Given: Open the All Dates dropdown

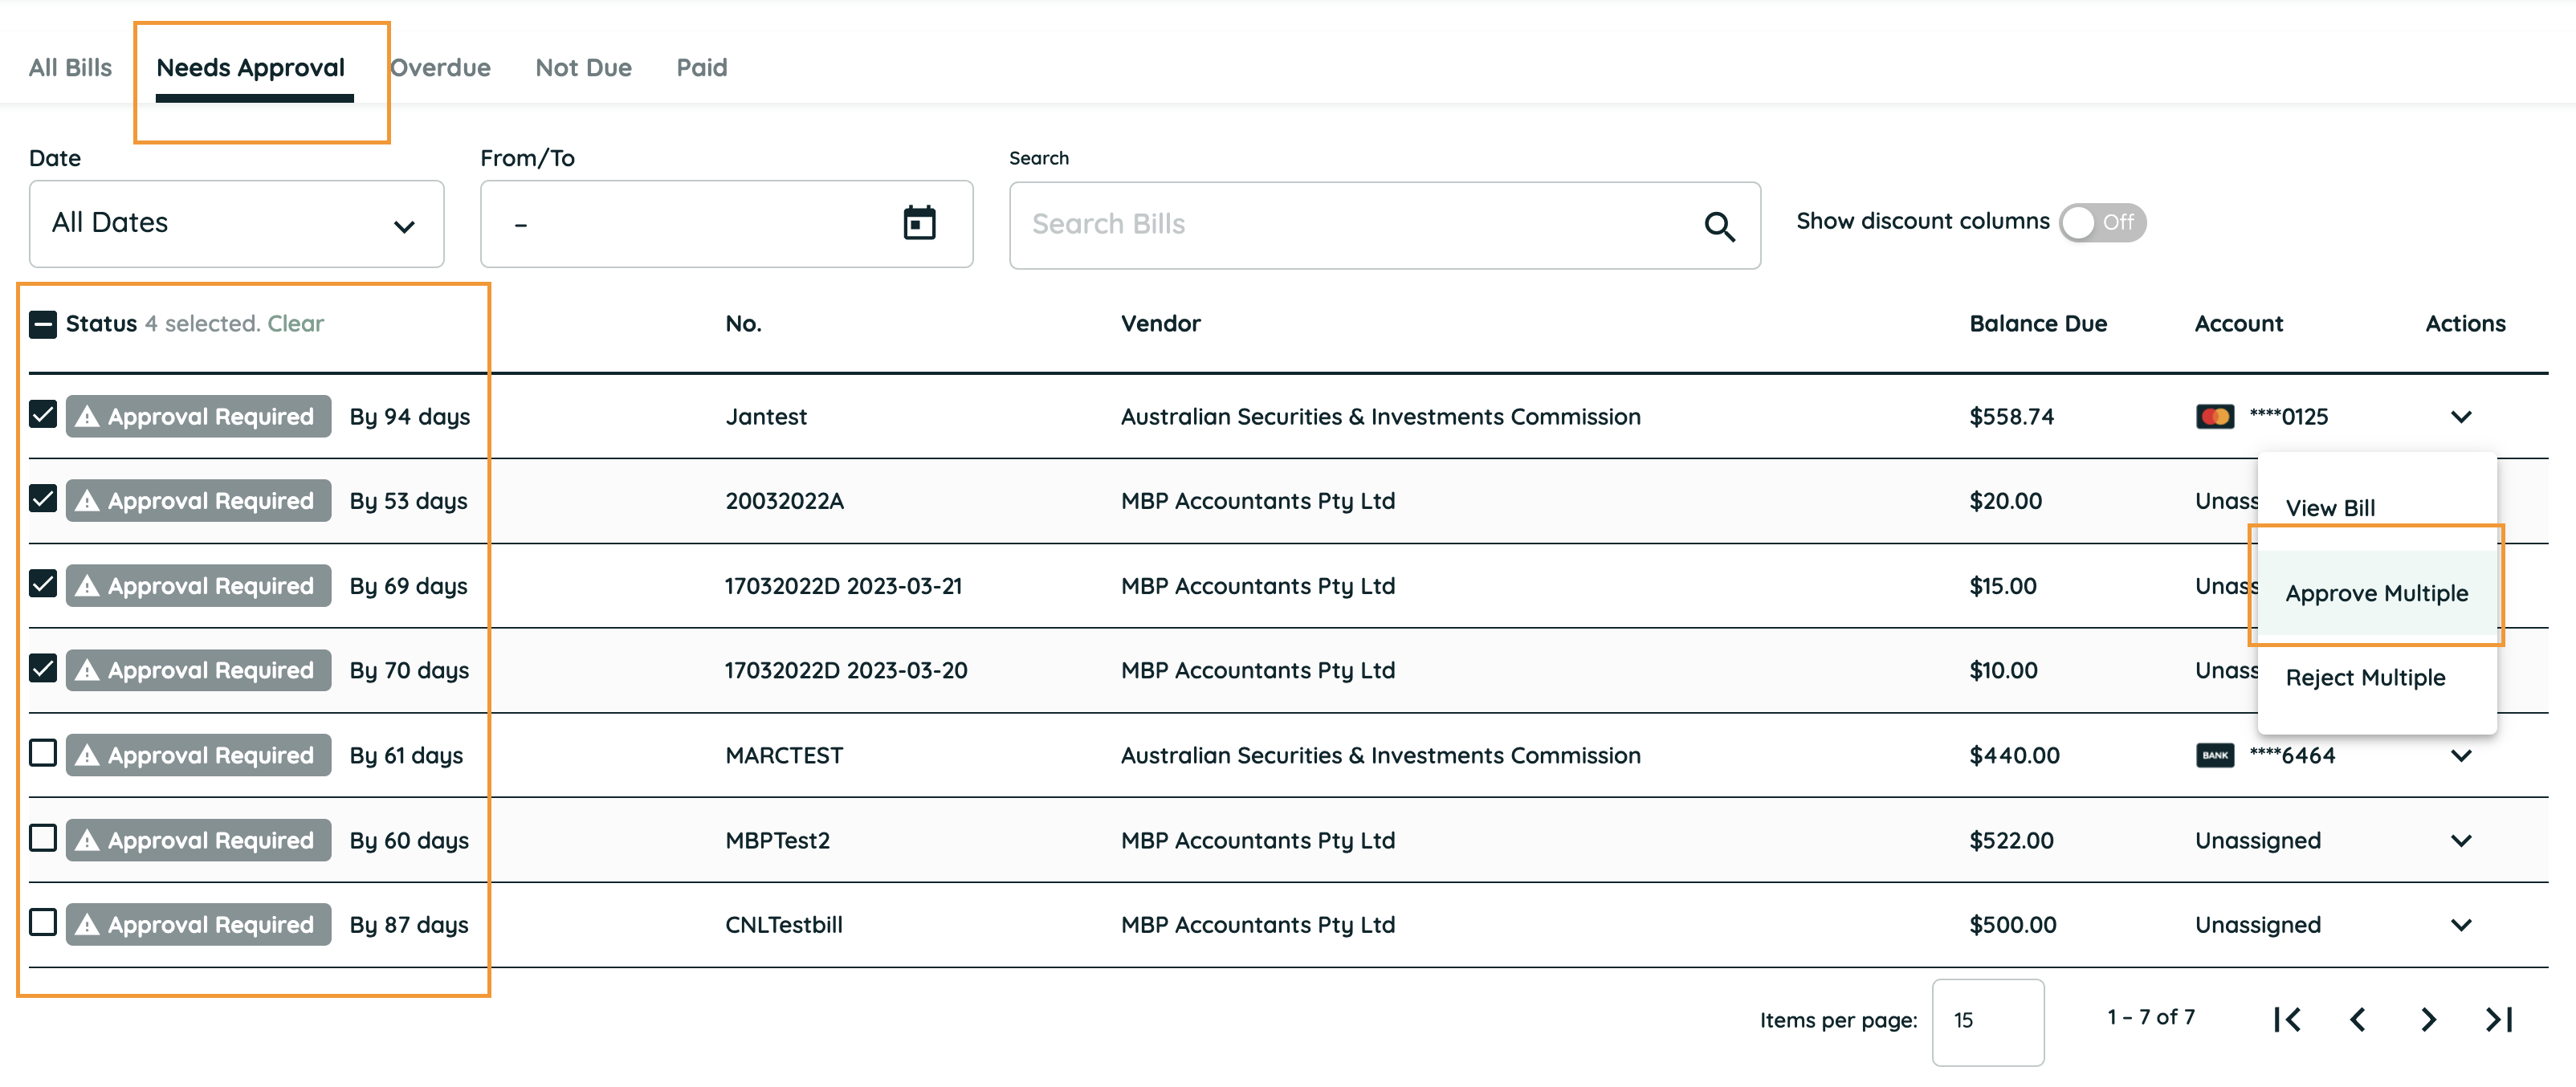Looking at the screenshot, I should (236, 224).
